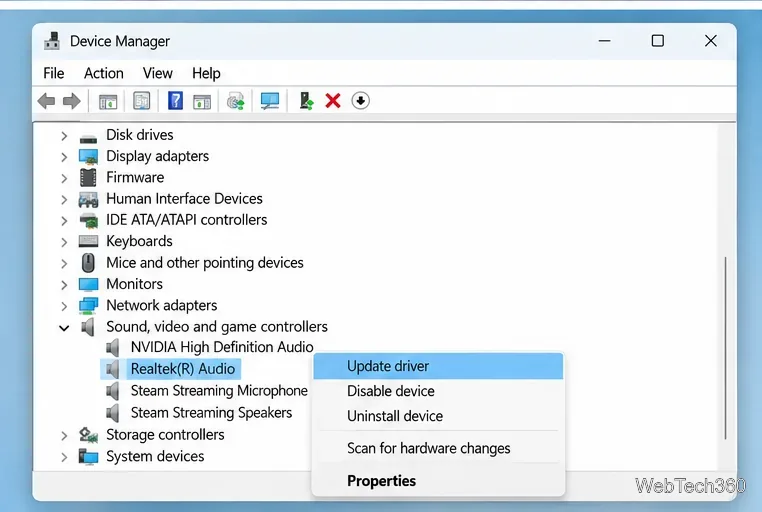Screen dimensions: 762x512
Task: Select the speaker icon next to NVIDIA High Definition Audio
Action: 113,347
